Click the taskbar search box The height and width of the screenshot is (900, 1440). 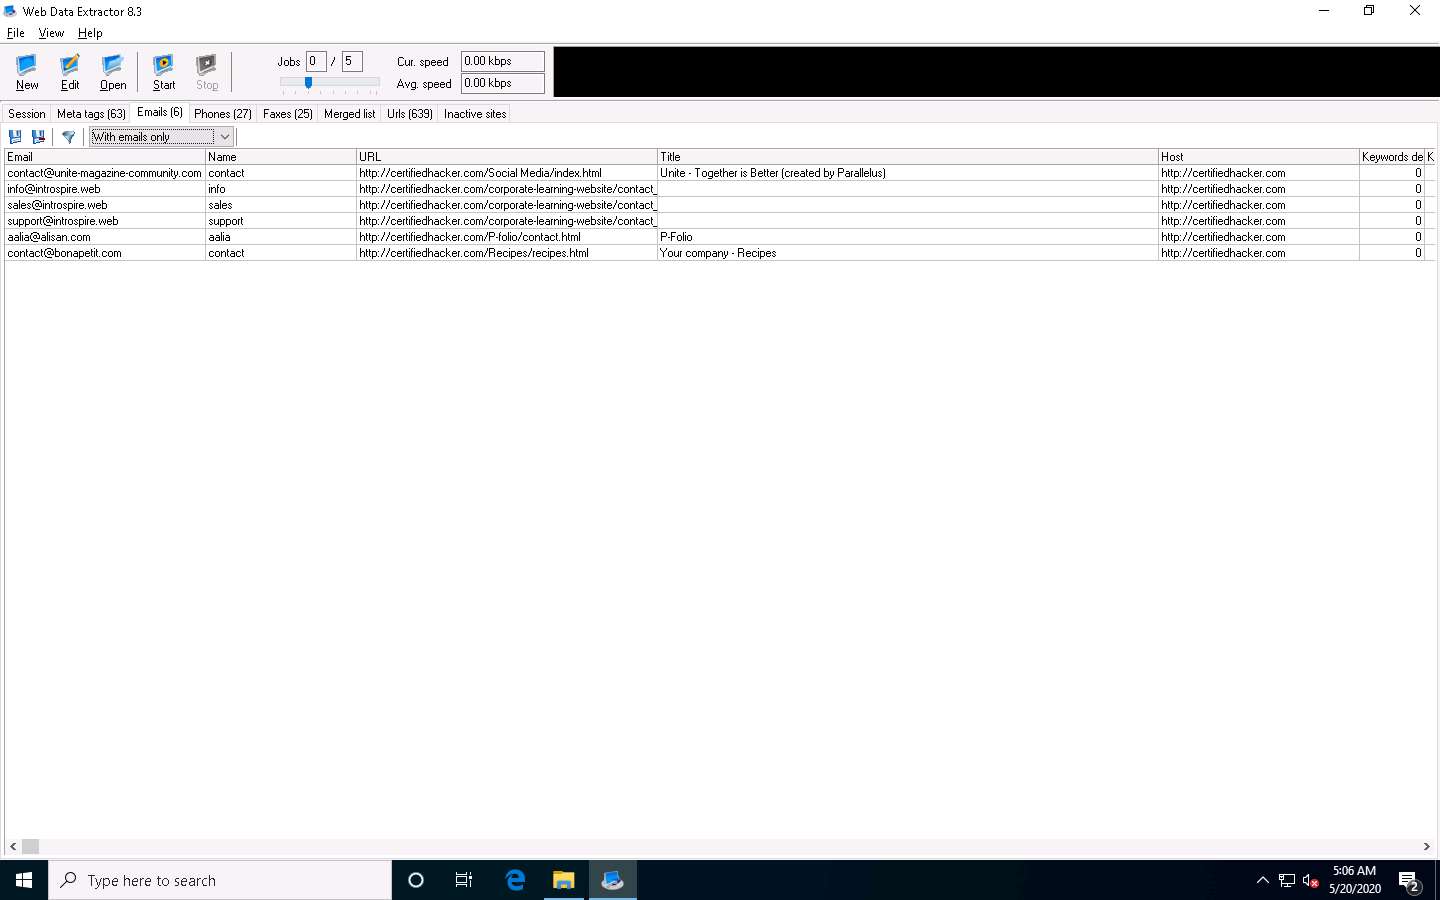[220, 880]
